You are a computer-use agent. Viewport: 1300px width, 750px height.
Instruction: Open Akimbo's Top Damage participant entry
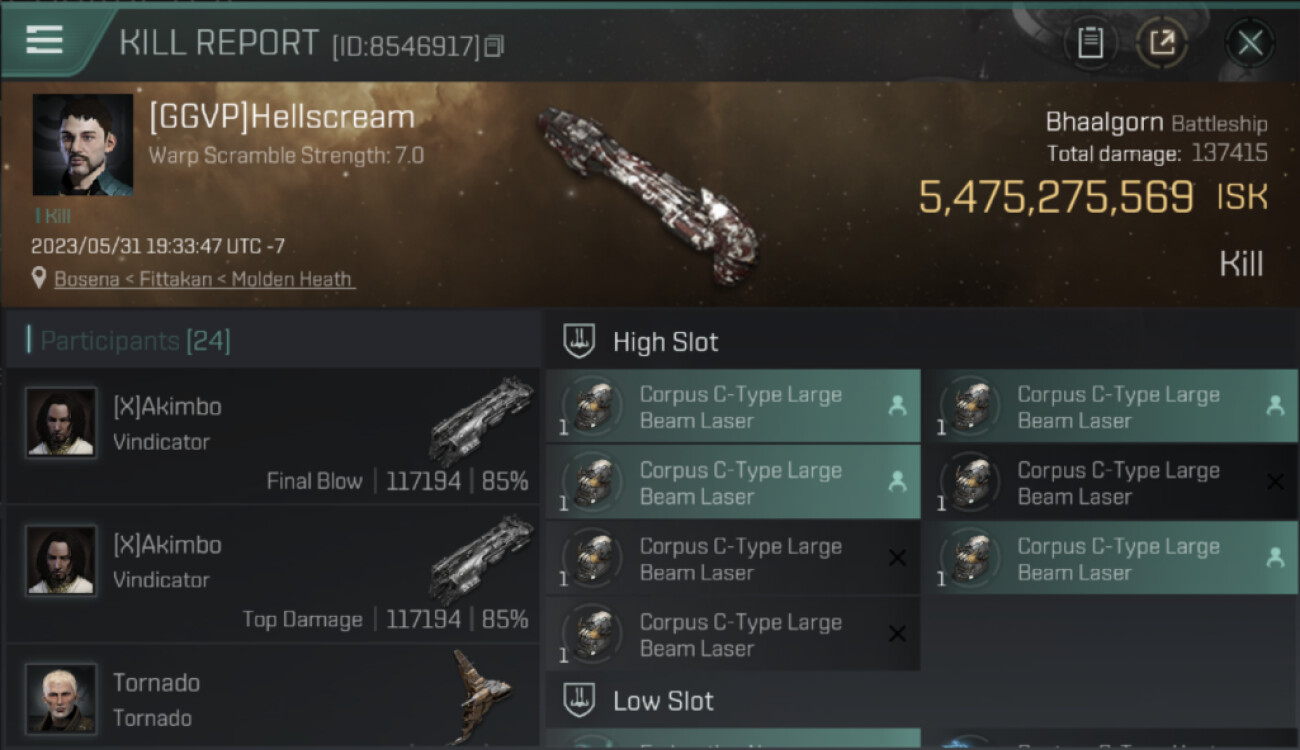coord(272,574)
